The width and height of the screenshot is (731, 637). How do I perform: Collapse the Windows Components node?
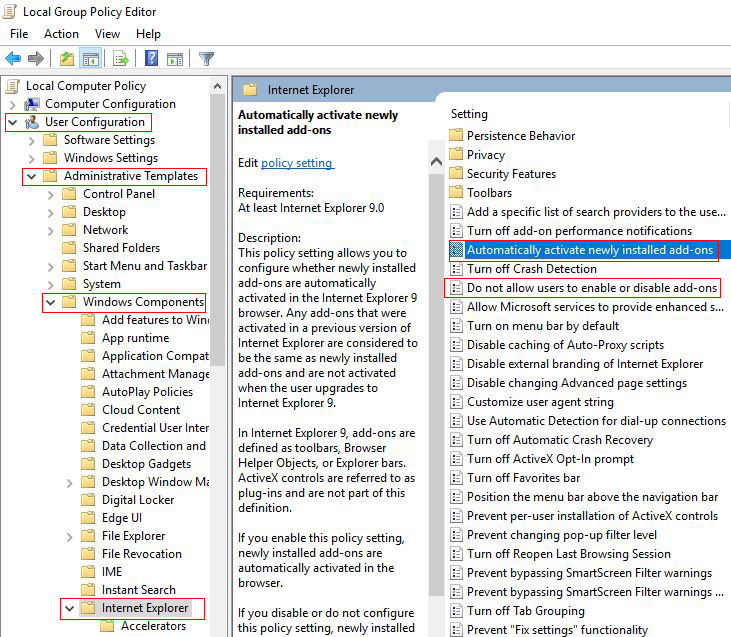tap(51, 302)
